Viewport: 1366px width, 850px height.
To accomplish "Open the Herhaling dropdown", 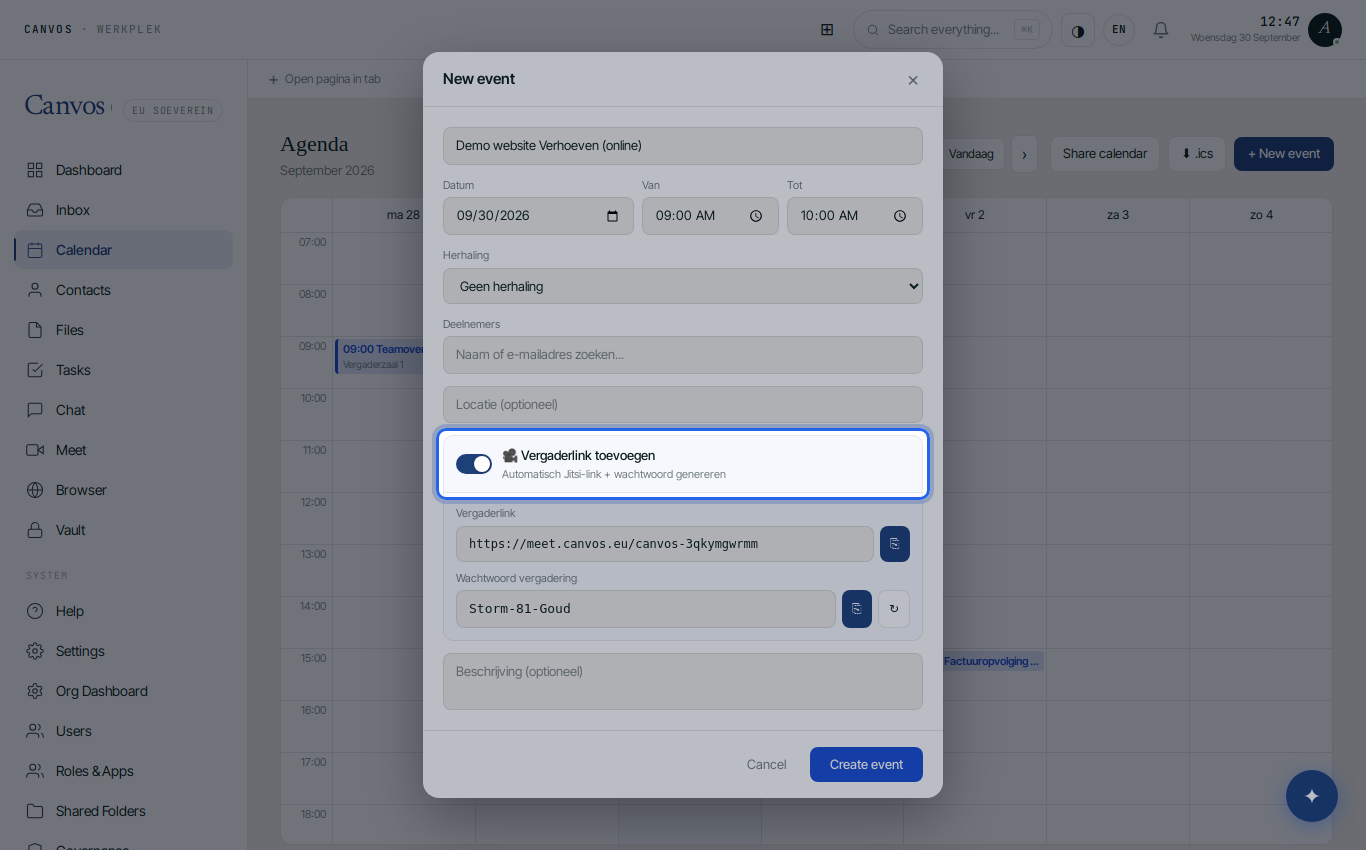I will 683,286.
